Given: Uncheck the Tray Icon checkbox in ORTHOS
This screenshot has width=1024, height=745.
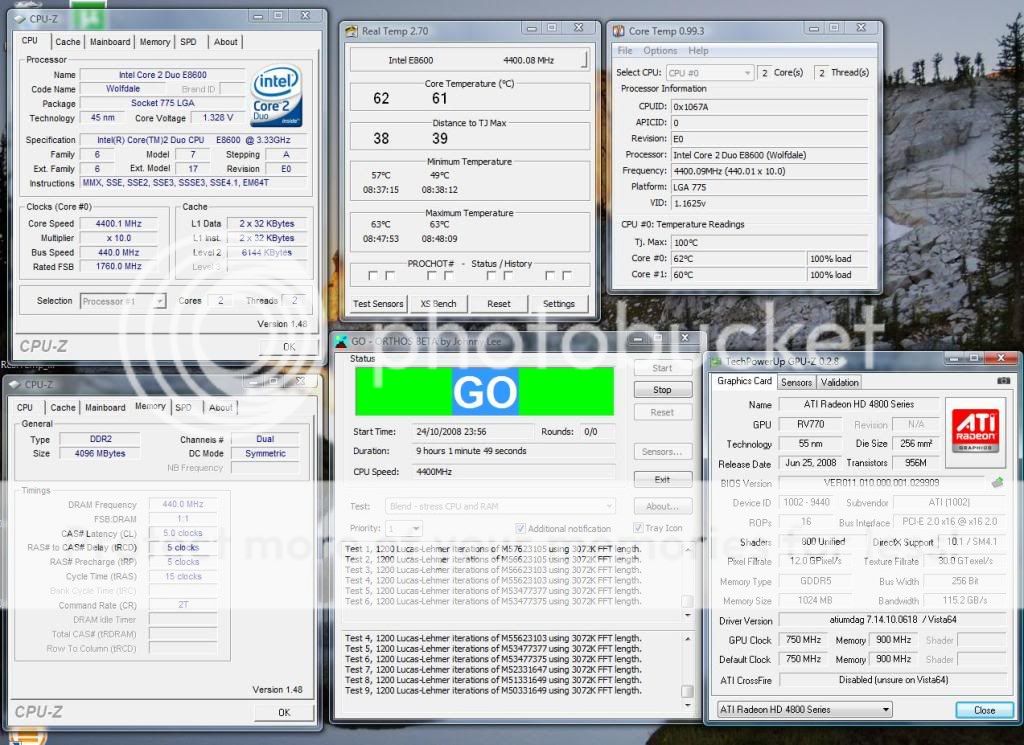Looking at the screenshot, I should click(638, 528).
